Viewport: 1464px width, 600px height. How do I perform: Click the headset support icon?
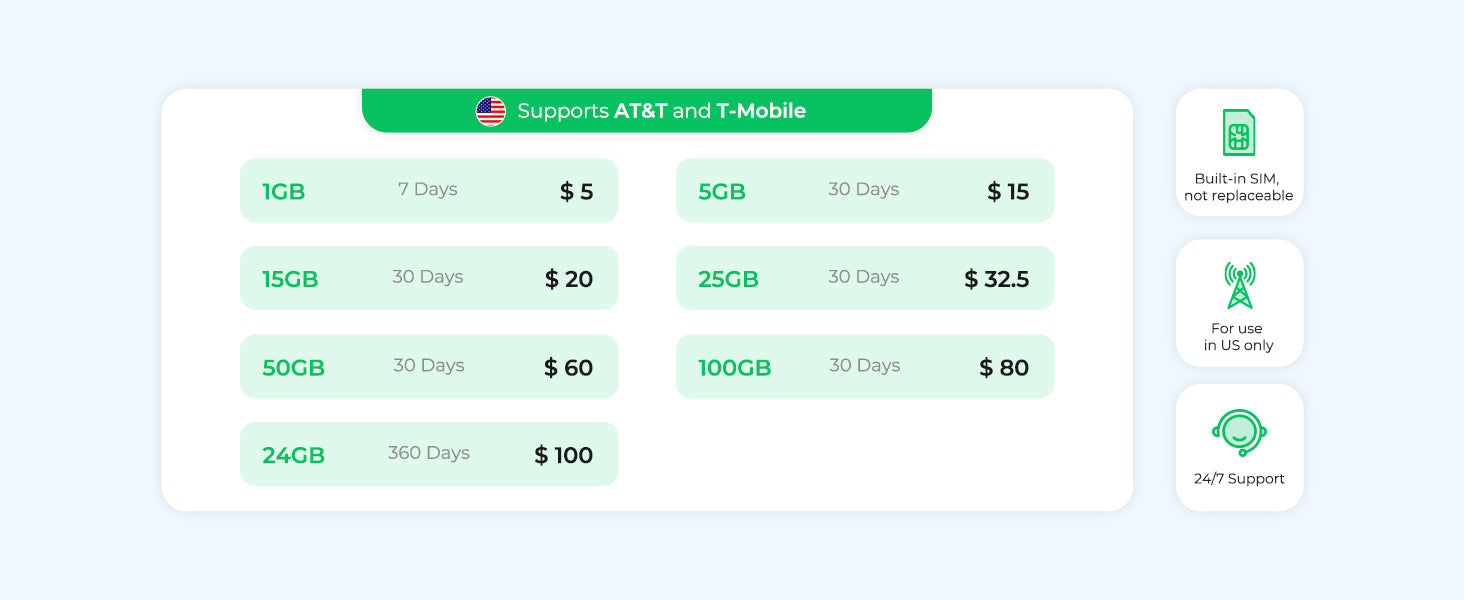pyautogui.click(x=1239, y=432)
